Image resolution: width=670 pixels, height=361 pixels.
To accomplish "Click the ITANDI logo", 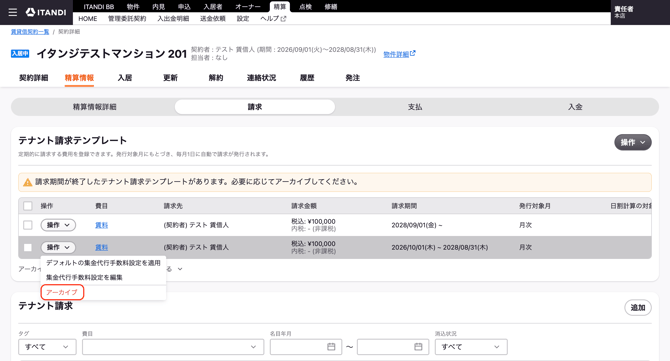I will pos(46,12).
